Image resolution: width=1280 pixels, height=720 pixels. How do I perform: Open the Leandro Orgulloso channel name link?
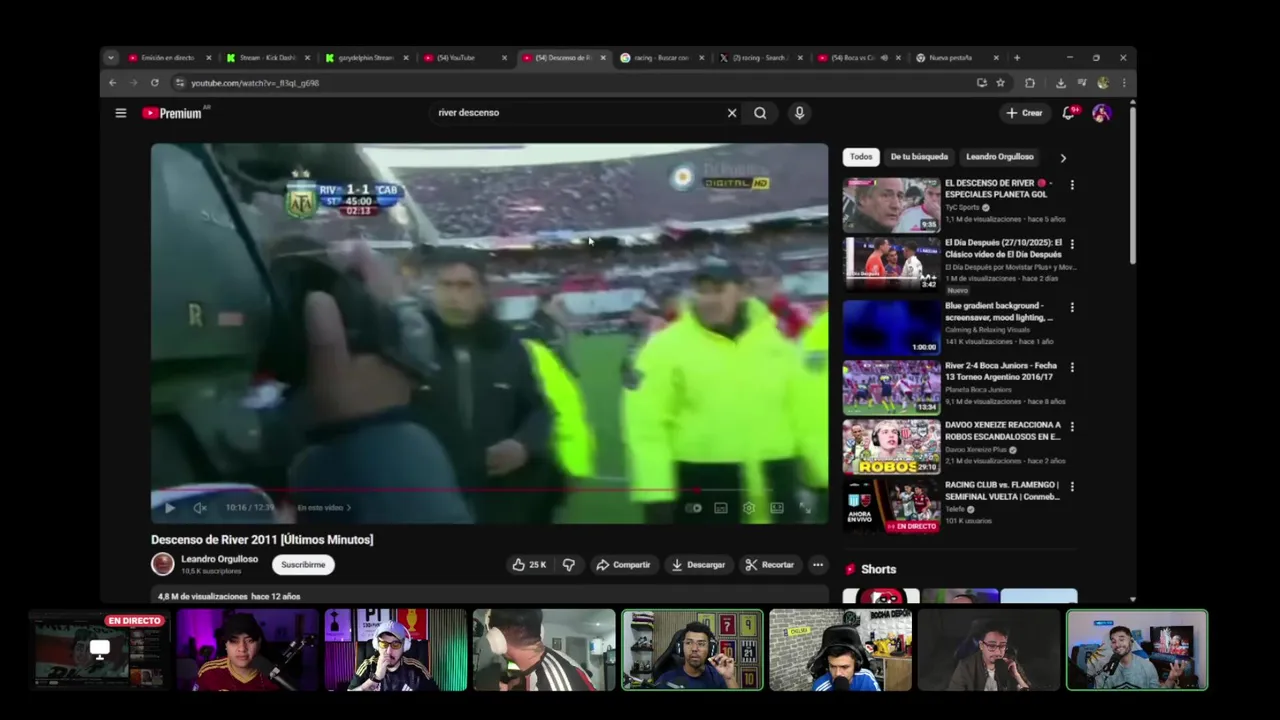219,559
